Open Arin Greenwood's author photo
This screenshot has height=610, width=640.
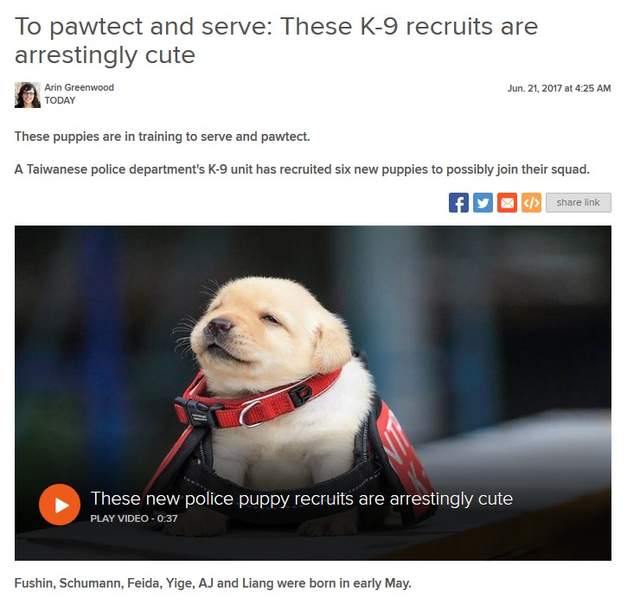(27, 95)
